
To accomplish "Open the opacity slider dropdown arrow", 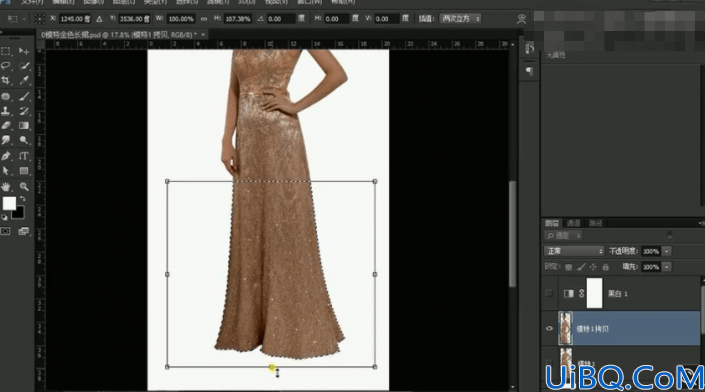I will pyautogui.click(x=667, y=251).
